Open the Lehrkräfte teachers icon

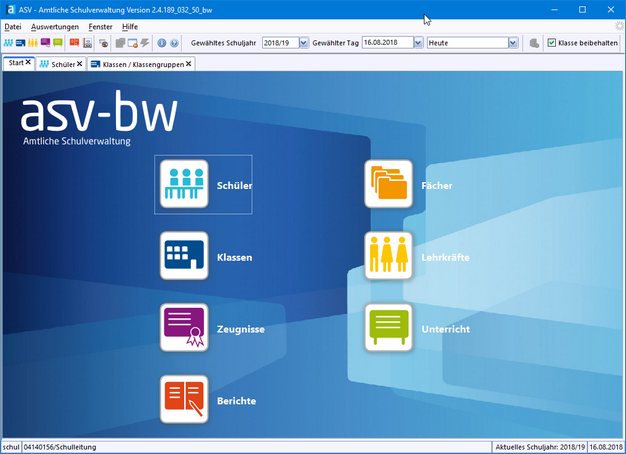(x=388, y=257)
